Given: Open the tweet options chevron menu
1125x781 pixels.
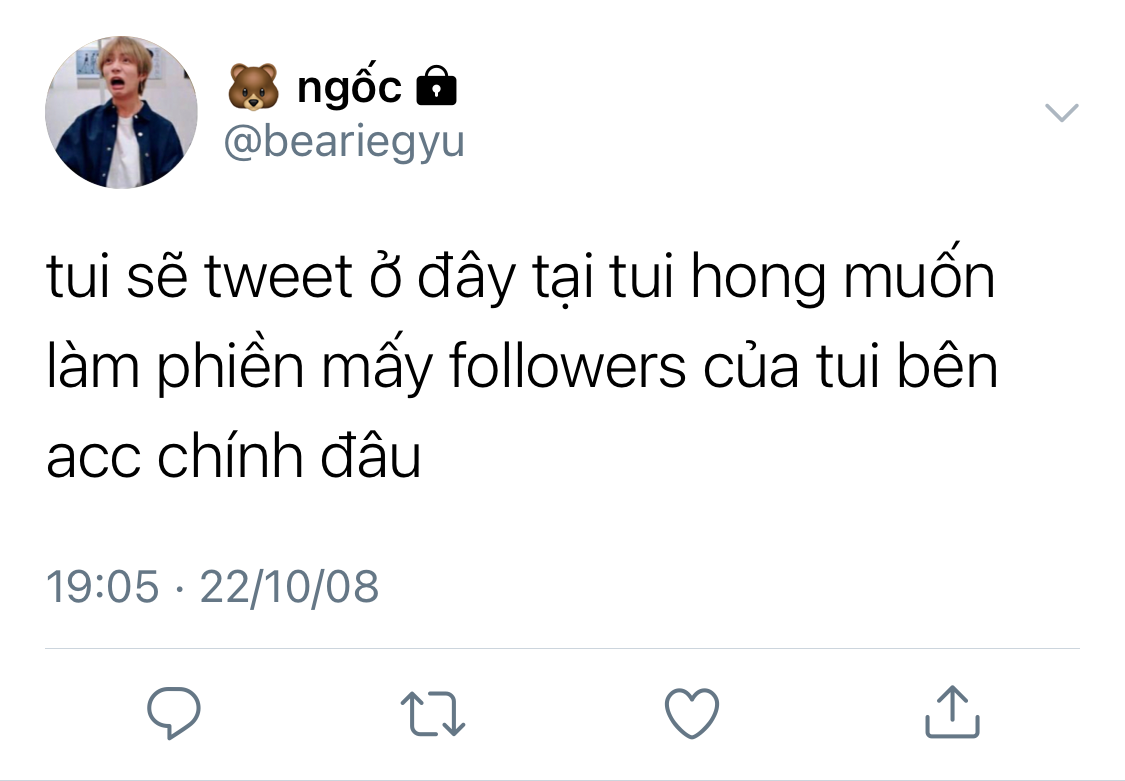Looking at the screenshot, I should point(1061,113).
